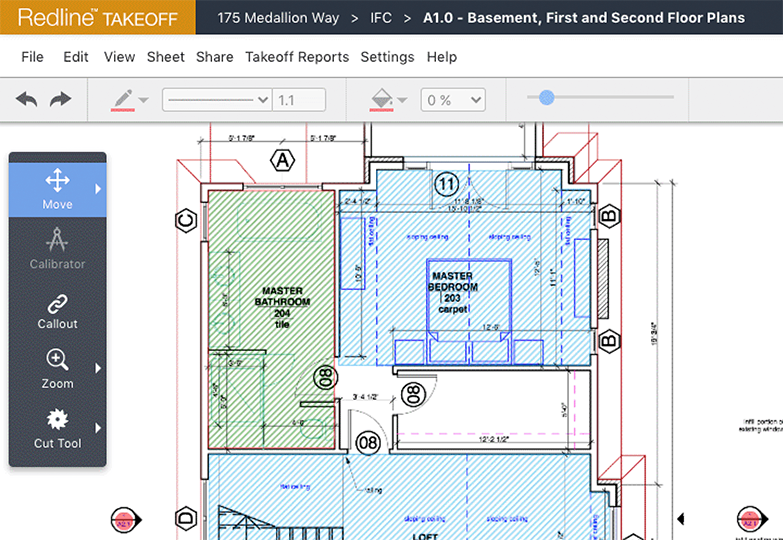Expand the Cut Tool submenu arrow
Viewport: 783px width, 540px height.
98,427
